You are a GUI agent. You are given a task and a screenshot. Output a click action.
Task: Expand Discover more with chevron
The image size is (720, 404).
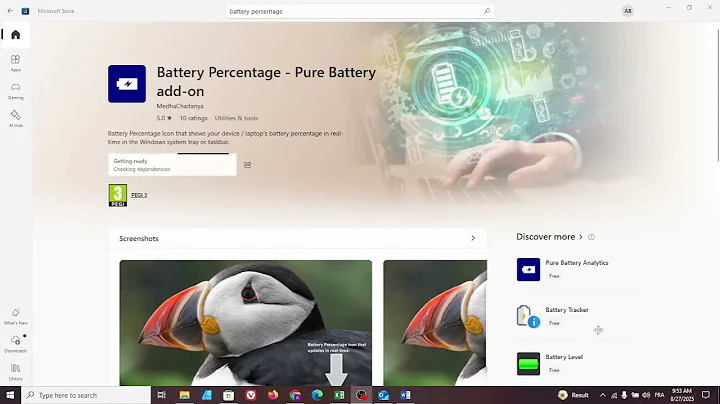click(581, 237)
